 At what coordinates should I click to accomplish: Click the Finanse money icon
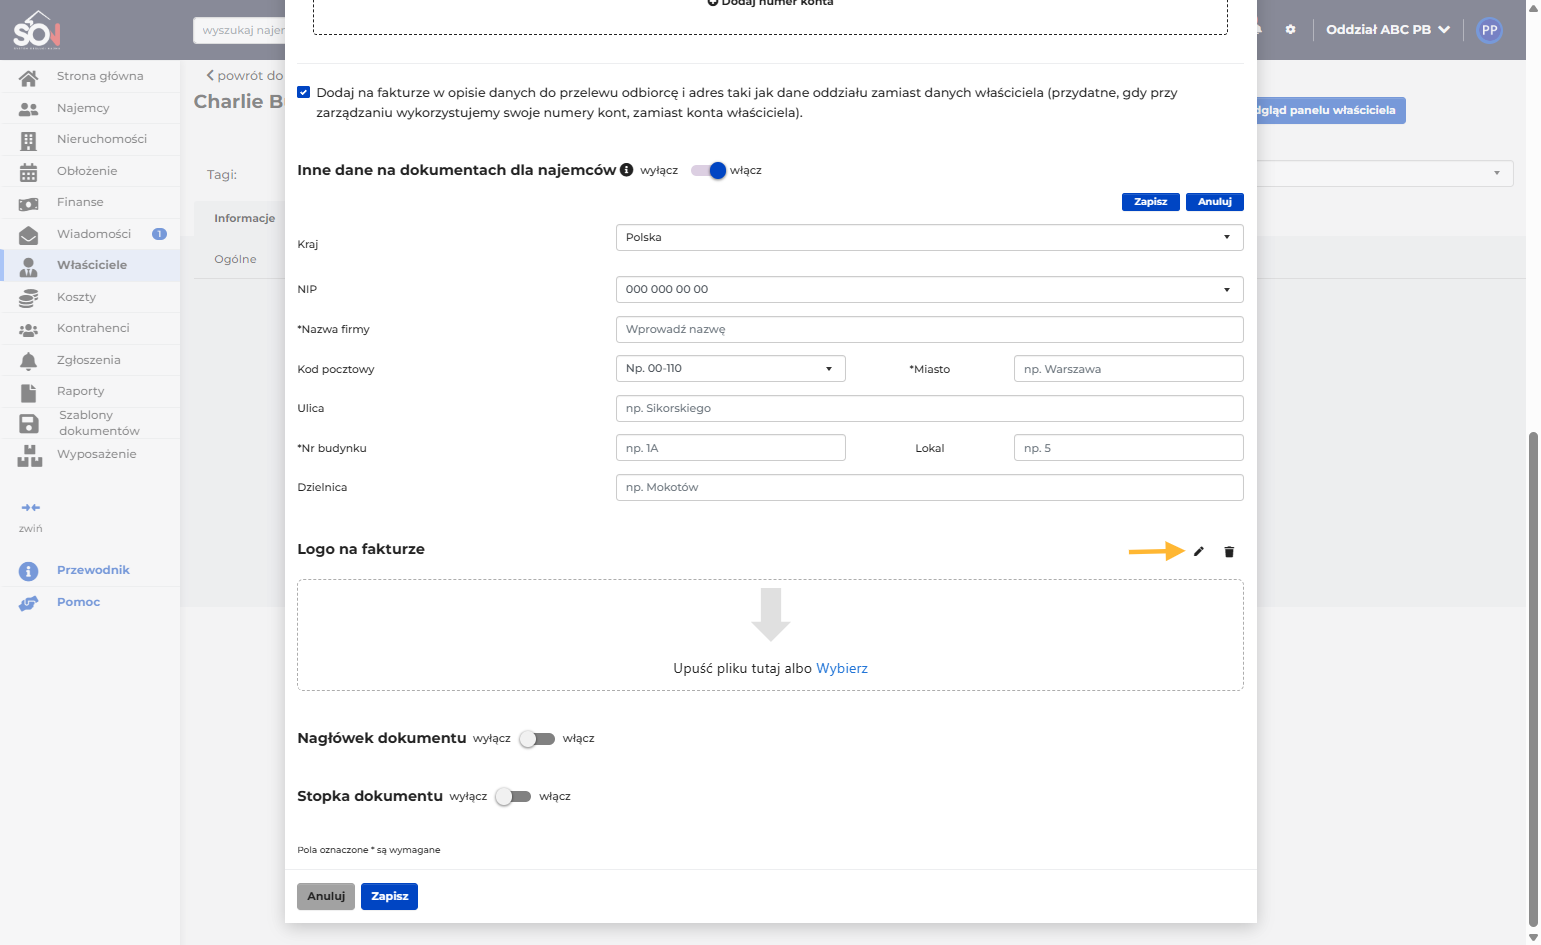pos(28,203)
